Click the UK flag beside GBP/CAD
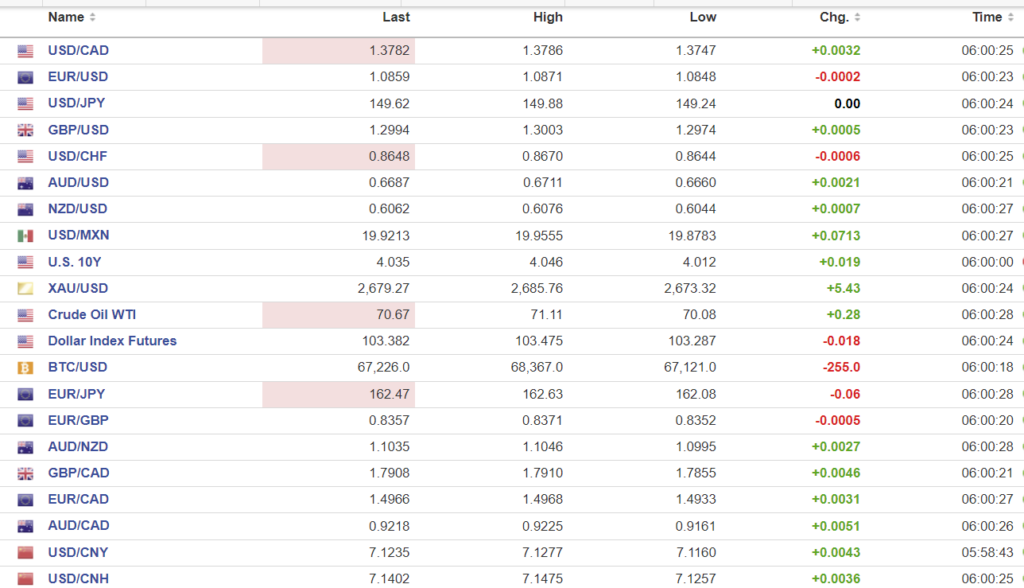Image resolution: width=1024 pixels, height=588 pixels. click(26, 474)
